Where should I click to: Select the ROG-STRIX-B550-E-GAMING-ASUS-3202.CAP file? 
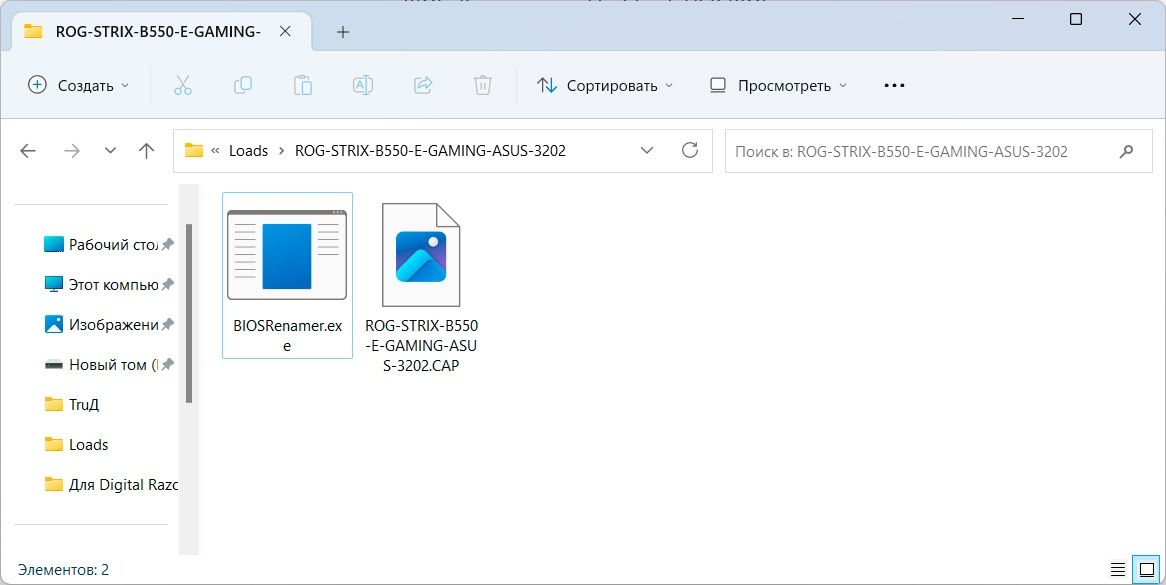[421, 285]
